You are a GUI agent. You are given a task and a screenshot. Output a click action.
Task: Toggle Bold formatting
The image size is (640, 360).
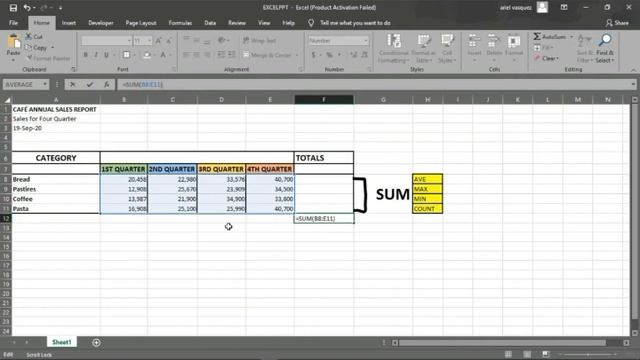tap(85, 55)
